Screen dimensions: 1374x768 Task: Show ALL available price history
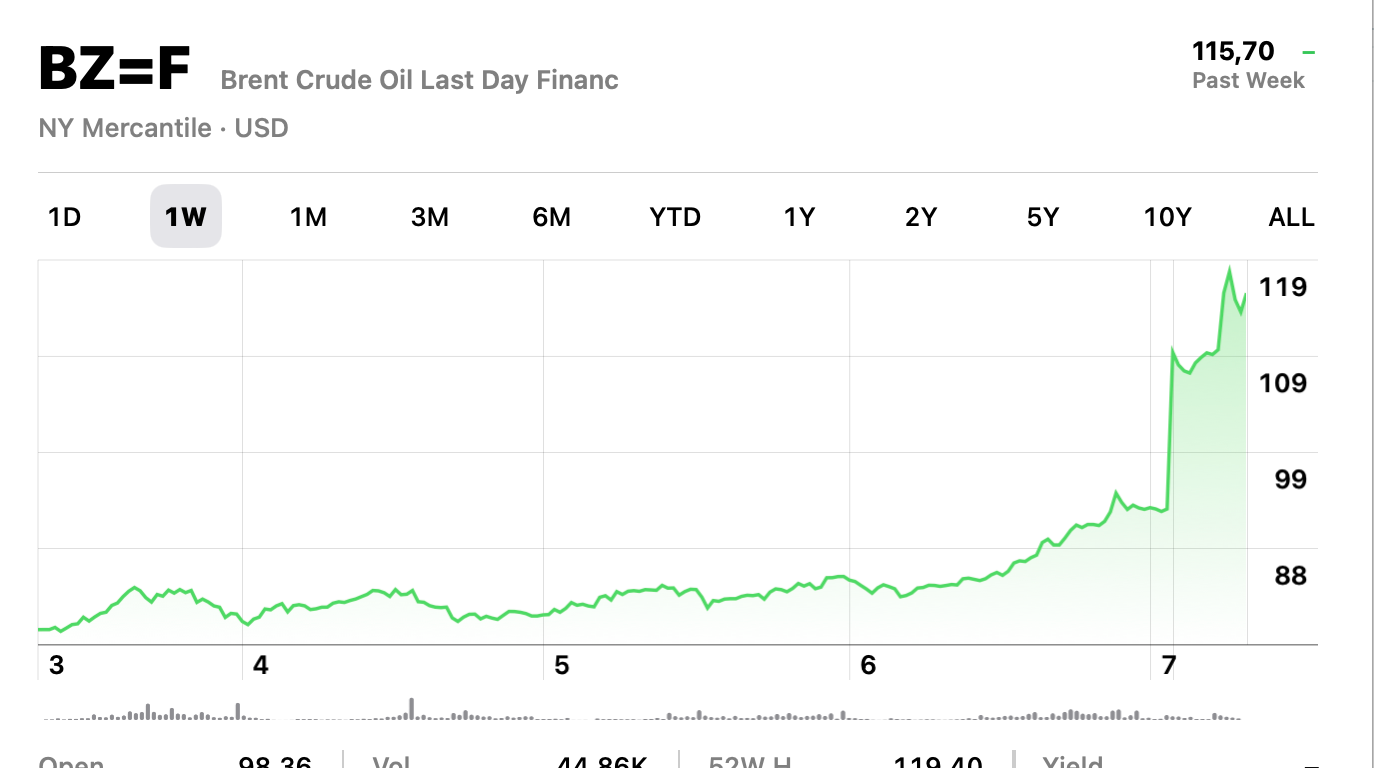tap(1291, 217)
